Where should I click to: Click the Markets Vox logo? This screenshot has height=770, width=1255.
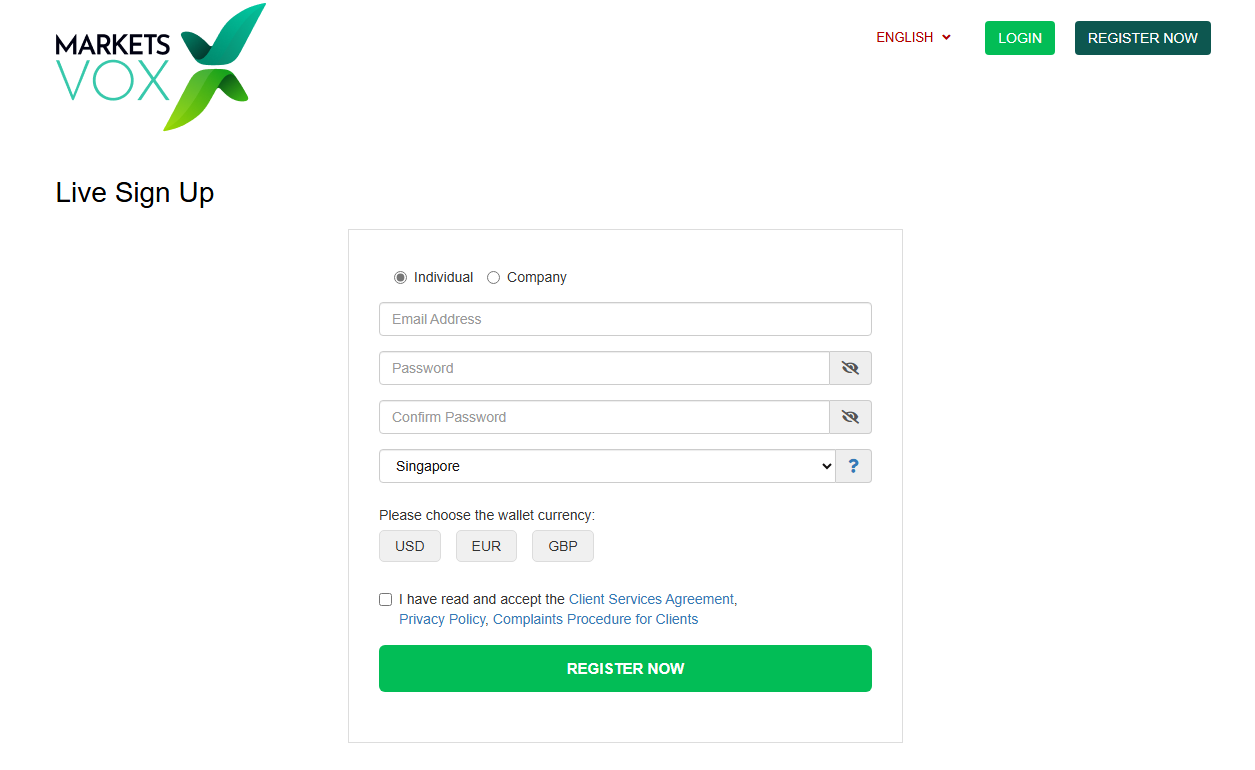tap(160, 67)
